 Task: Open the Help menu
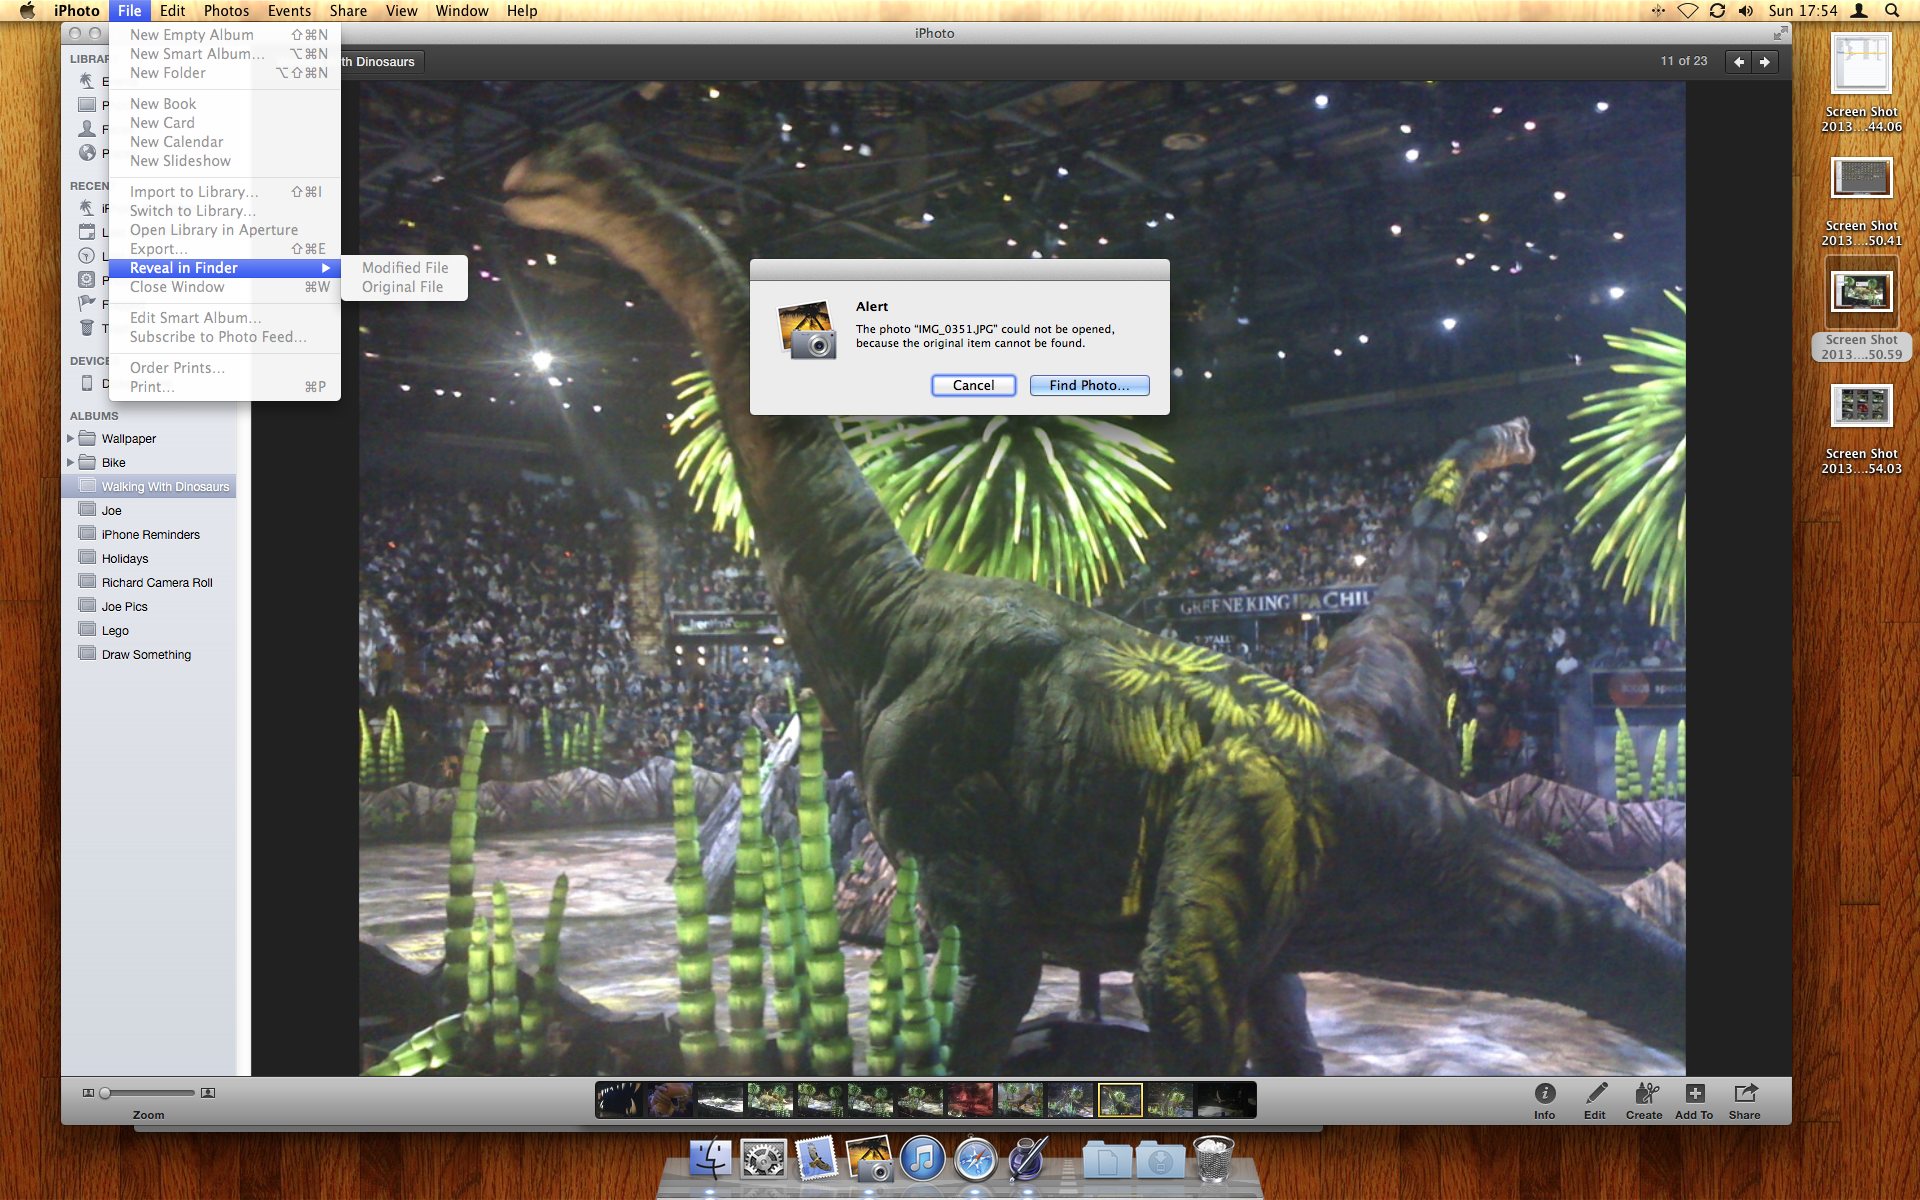click(522, 11)
